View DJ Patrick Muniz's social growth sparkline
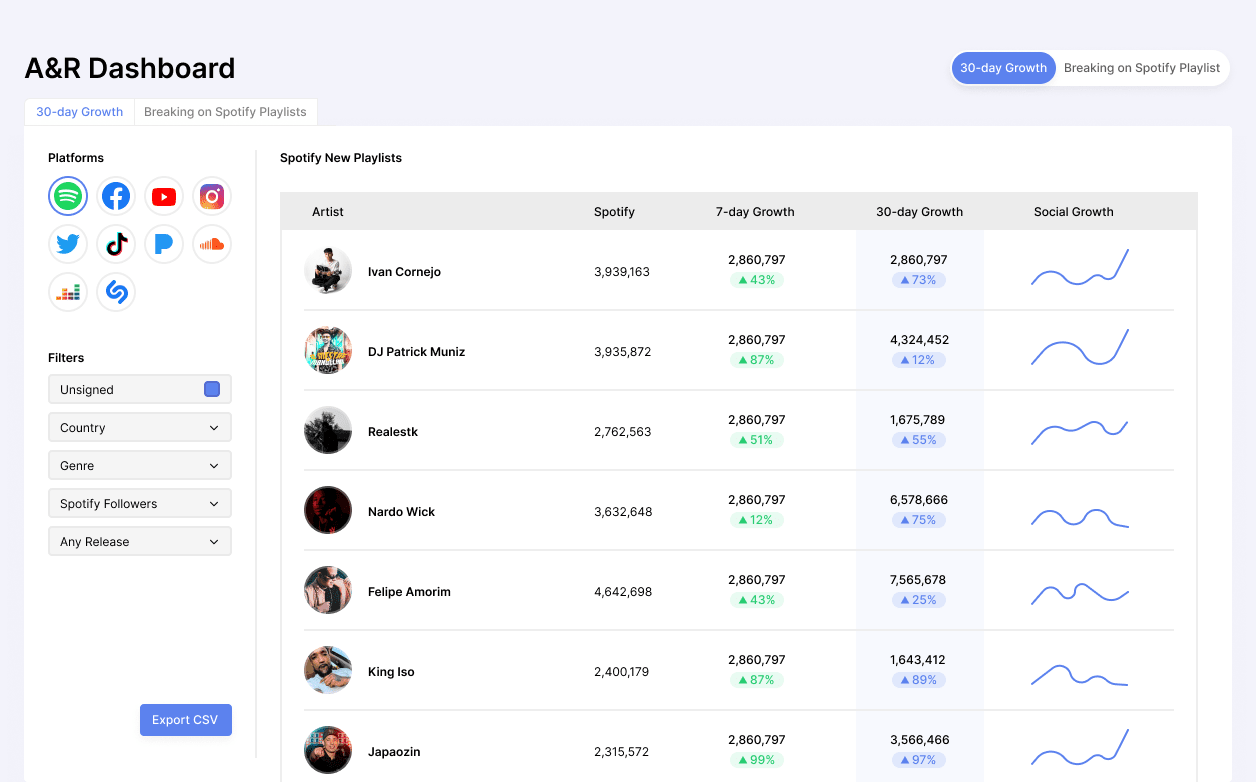This screenshot has height=782, width=1256. pos(1080,347)
